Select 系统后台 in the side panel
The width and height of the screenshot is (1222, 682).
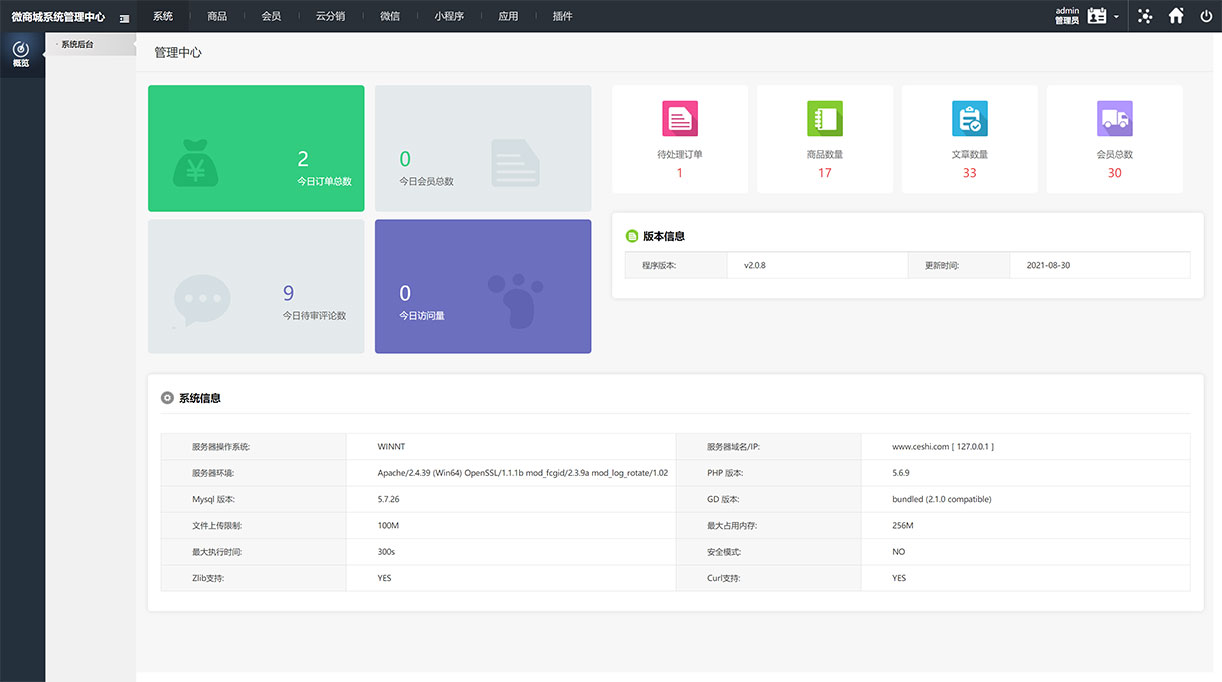[x=77, y=45]
